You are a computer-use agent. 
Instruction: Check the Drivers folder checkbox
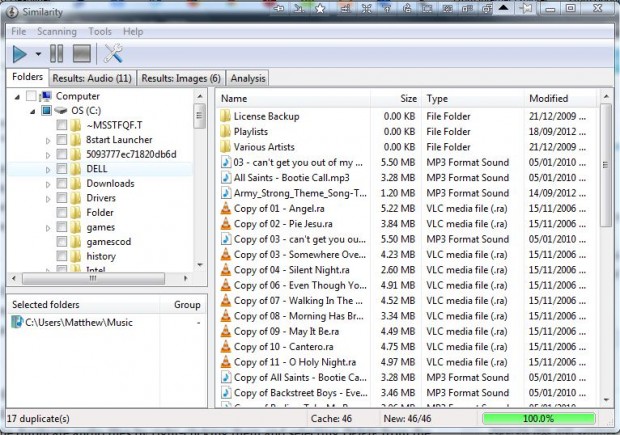point(62,198)
